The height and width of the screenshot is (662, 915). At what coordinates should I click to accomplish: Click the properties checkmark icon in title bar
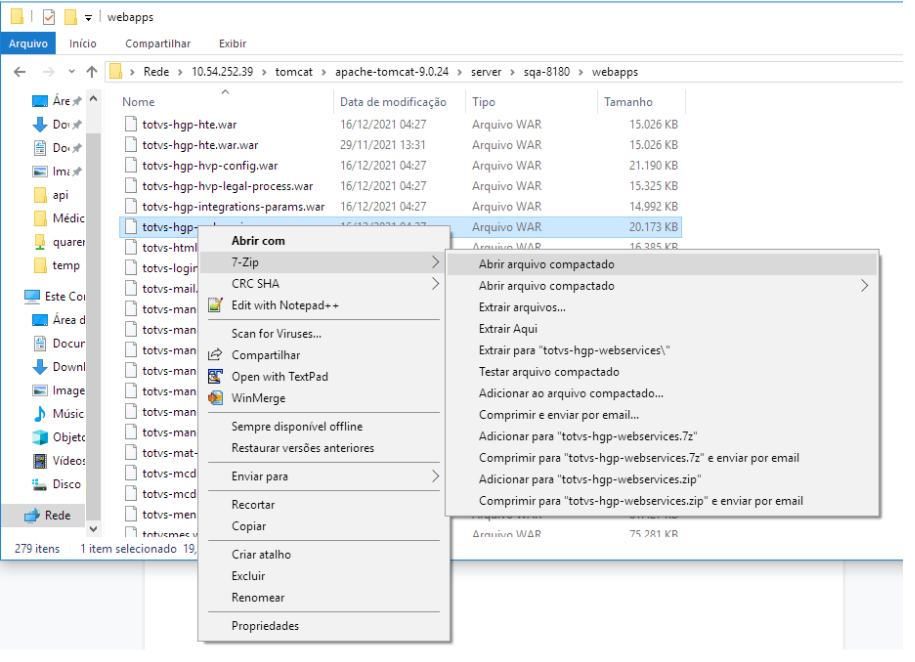coord(49,18)
